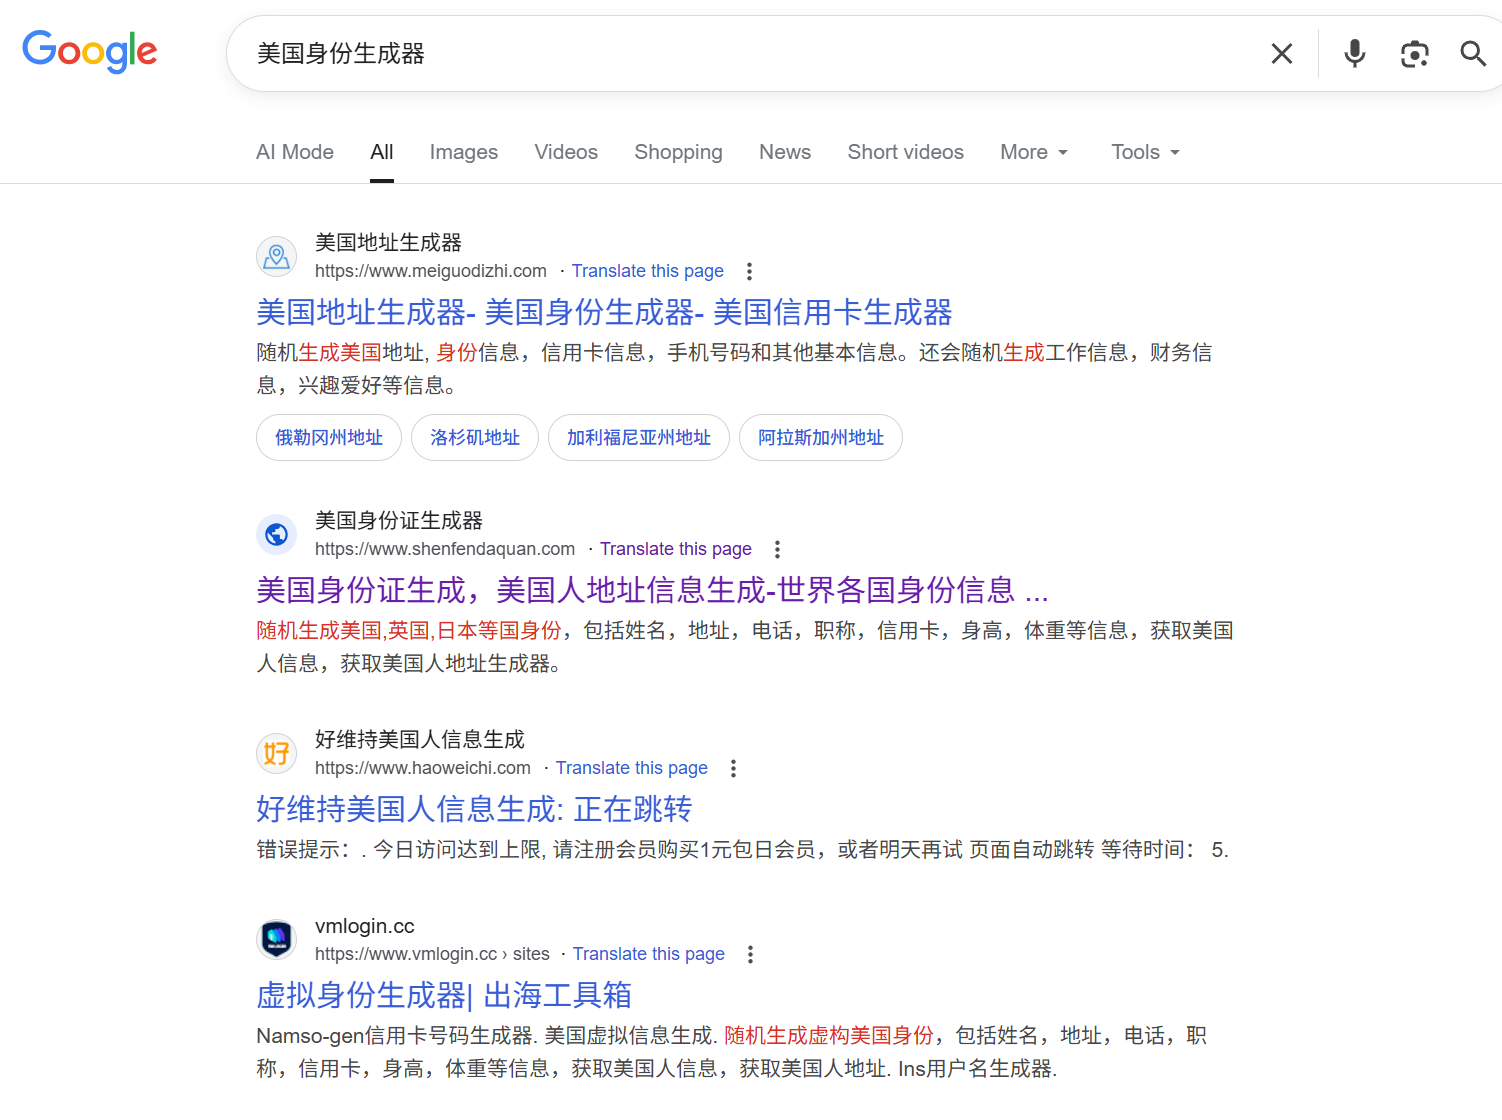Expand the More dropdown
This screenshot has height=1120, width=1502.
(x=1034, y=152)
